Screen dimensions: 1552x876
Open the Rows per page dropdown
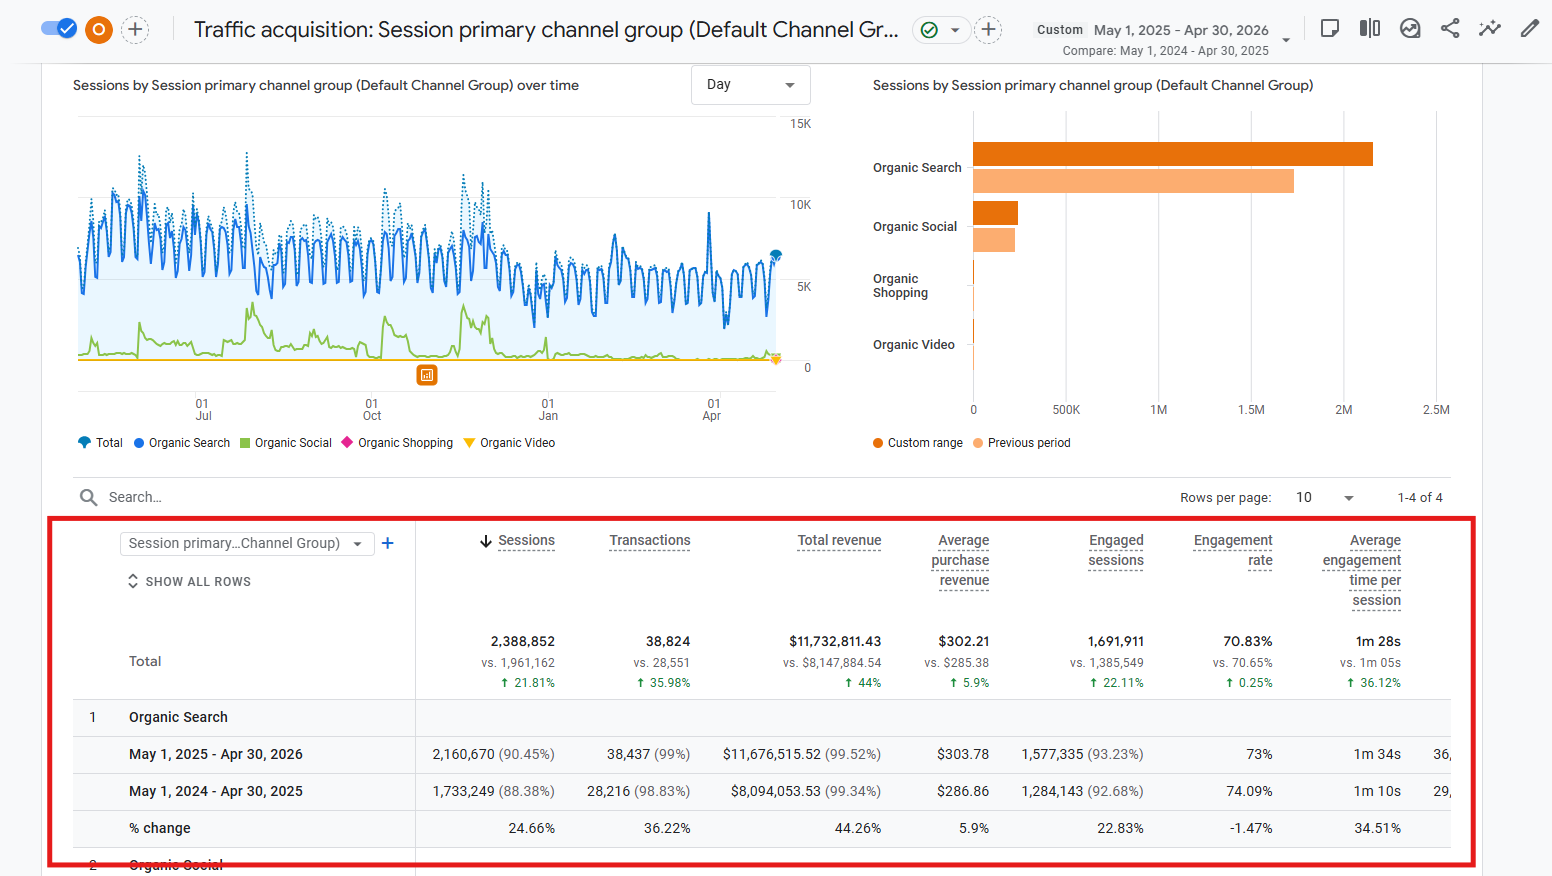[1324, 497]
